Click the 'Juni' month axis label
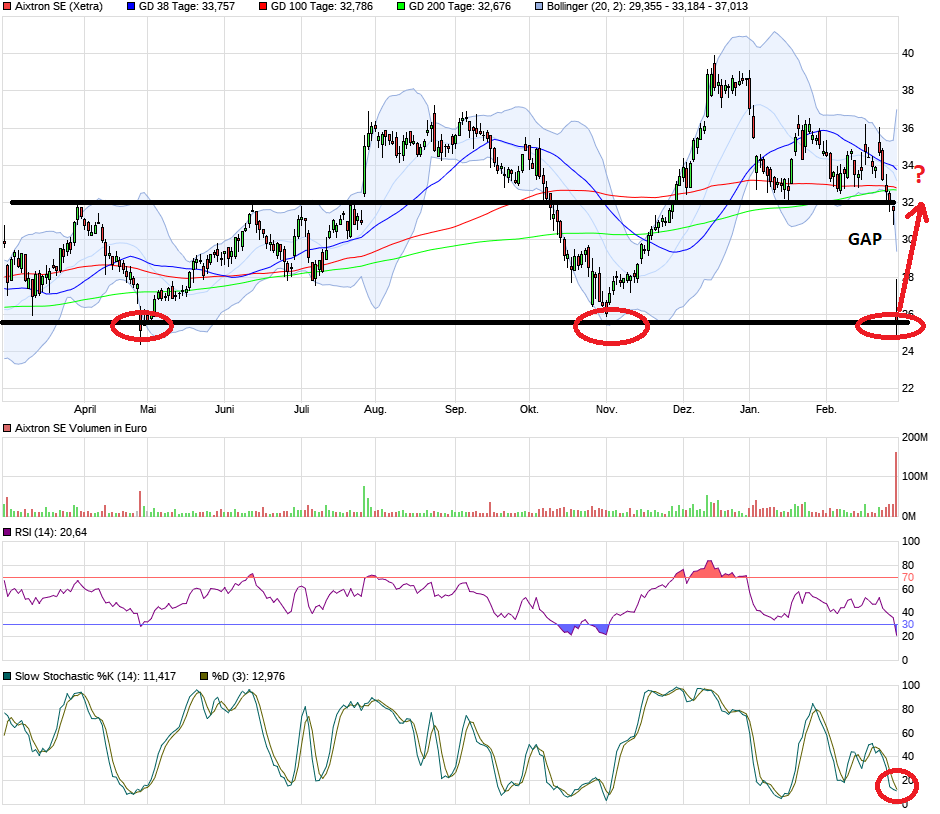 pyautogui.click(x=225, y=409)
